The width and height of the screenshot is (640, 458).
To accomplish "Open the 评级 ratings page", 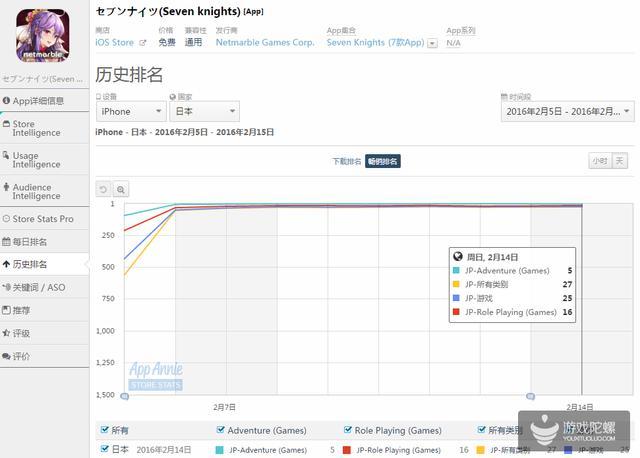I will click(x=44, y=333).
